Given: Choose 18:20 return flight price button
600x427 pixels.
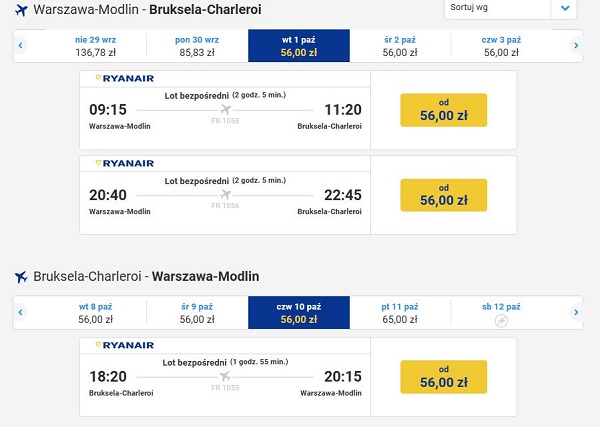Looking at the screenshot, I should point(443,376).
